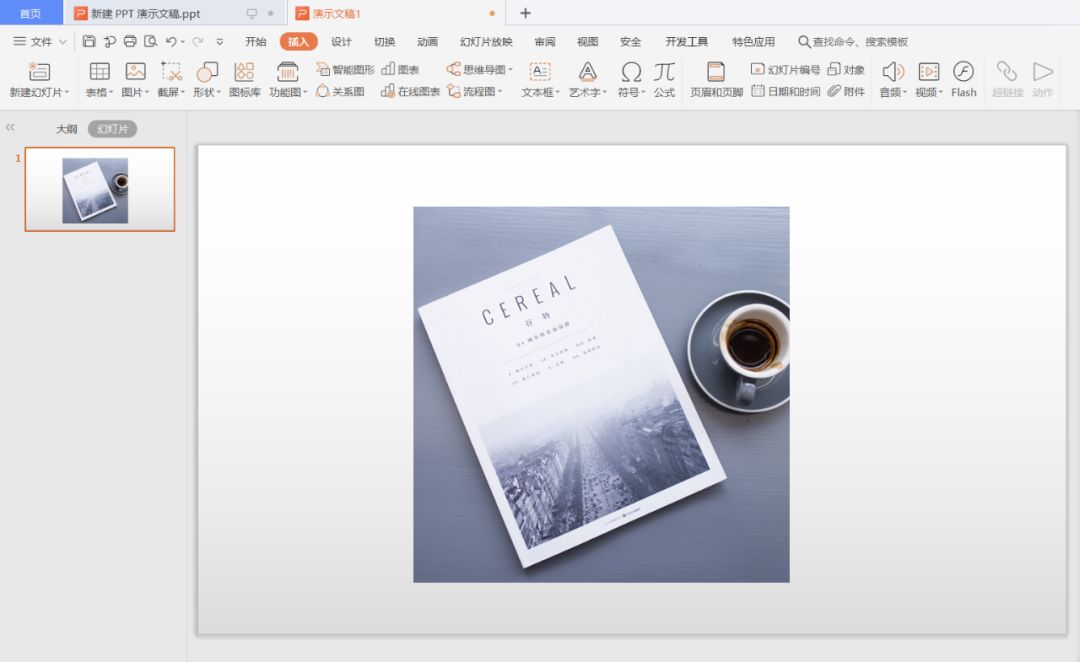
Task: Click the print icon in quick toolbar
Action: tap(130, 41)
